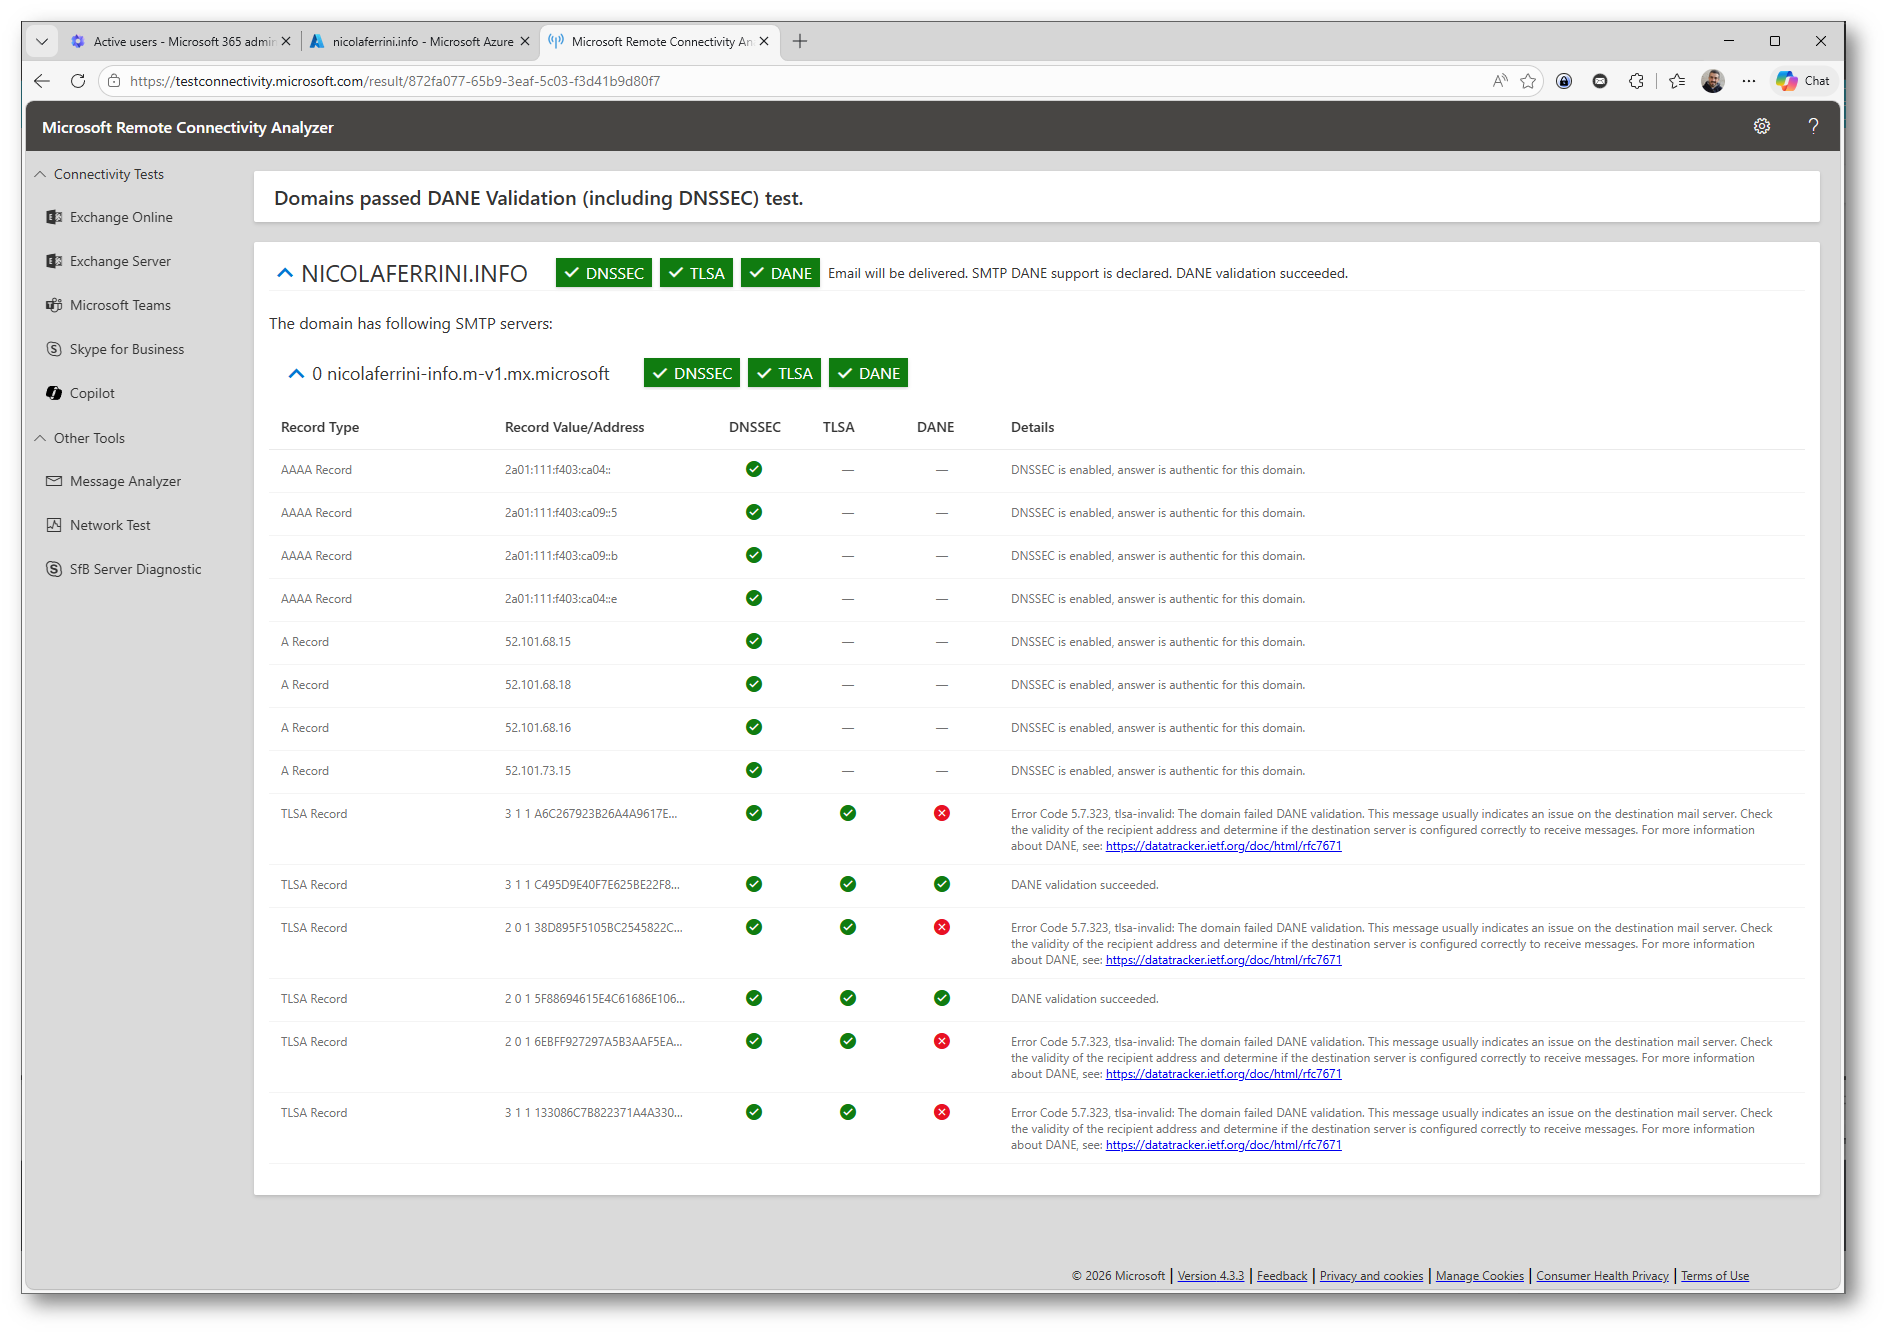Open a new browser tab

(800, 42)
